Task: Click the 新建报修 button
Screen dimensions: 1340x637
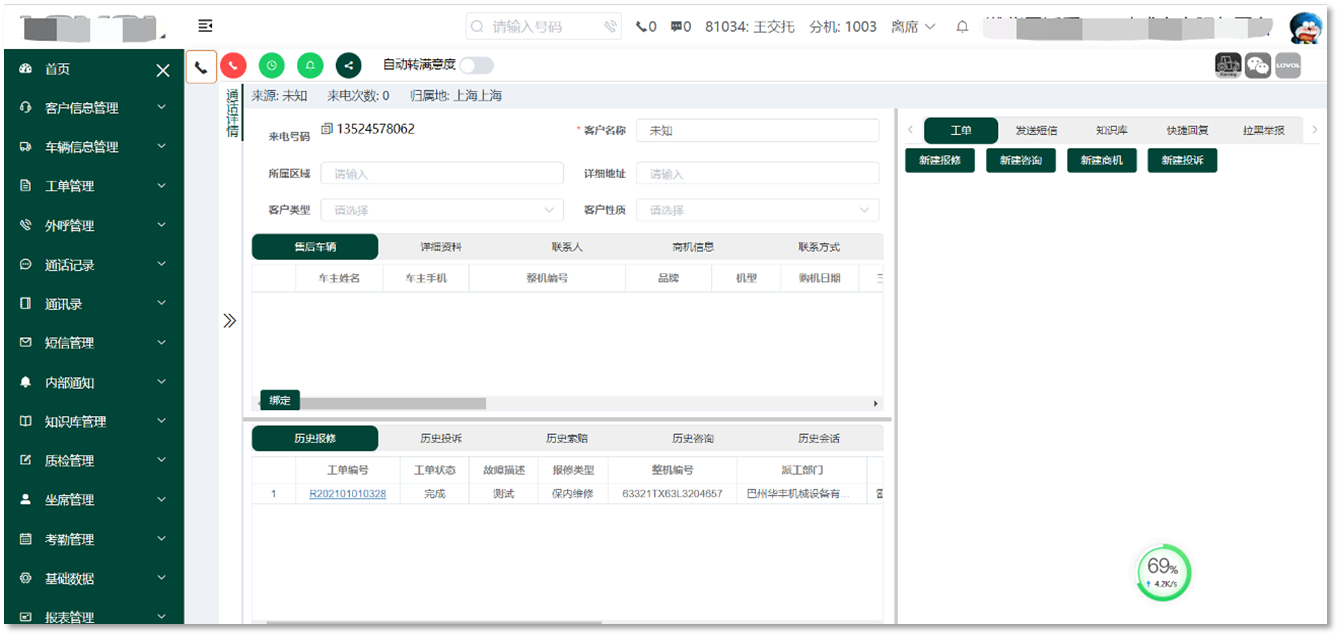Action: point(940,161)
